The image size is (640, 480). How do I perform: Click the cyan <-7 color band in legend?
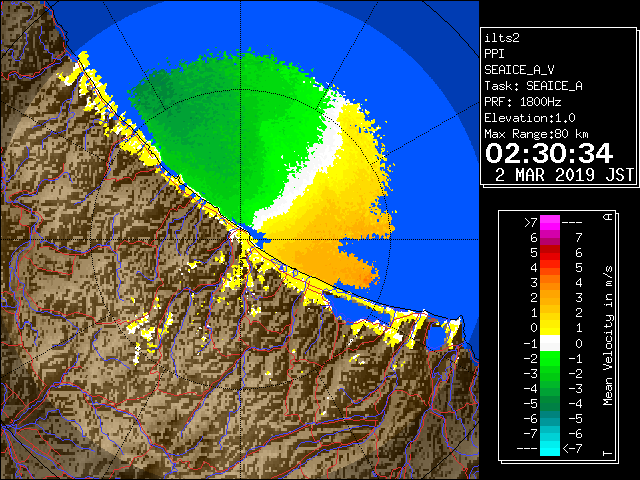click(550, 448)
